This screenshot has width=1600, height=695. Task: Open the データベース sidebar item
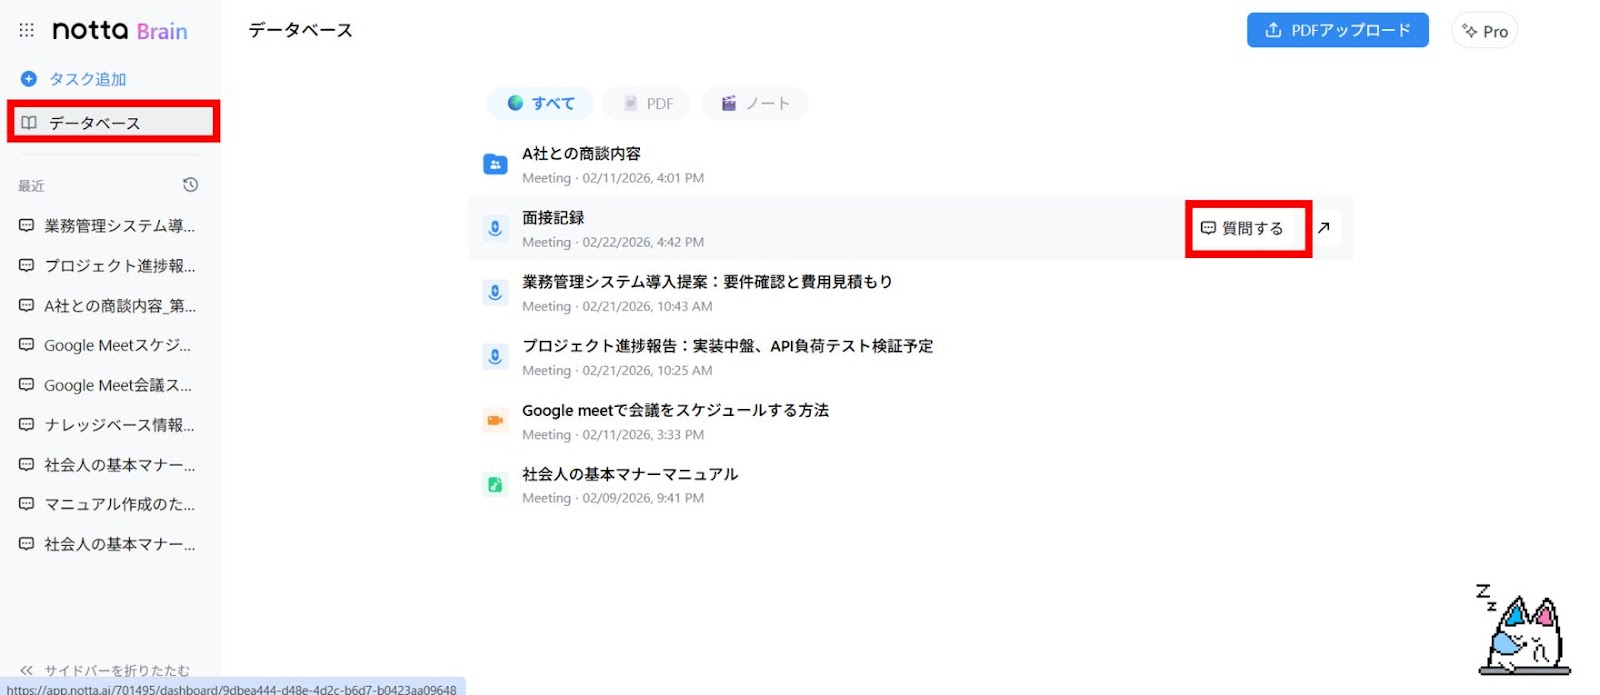pyautogui.click(x=113, y=122)
